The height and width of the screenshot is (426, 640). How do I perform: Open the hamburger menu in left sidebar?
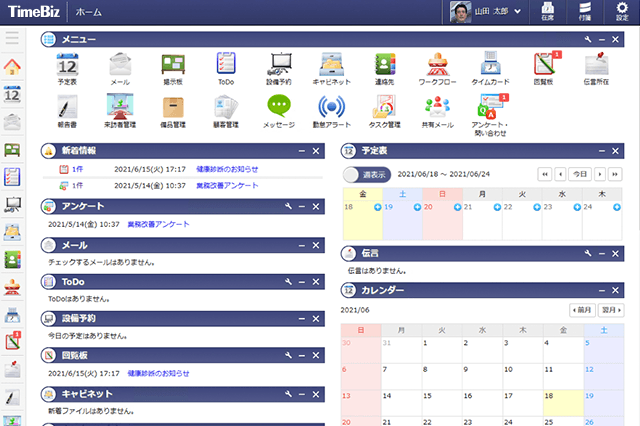(x=13, y=39)
